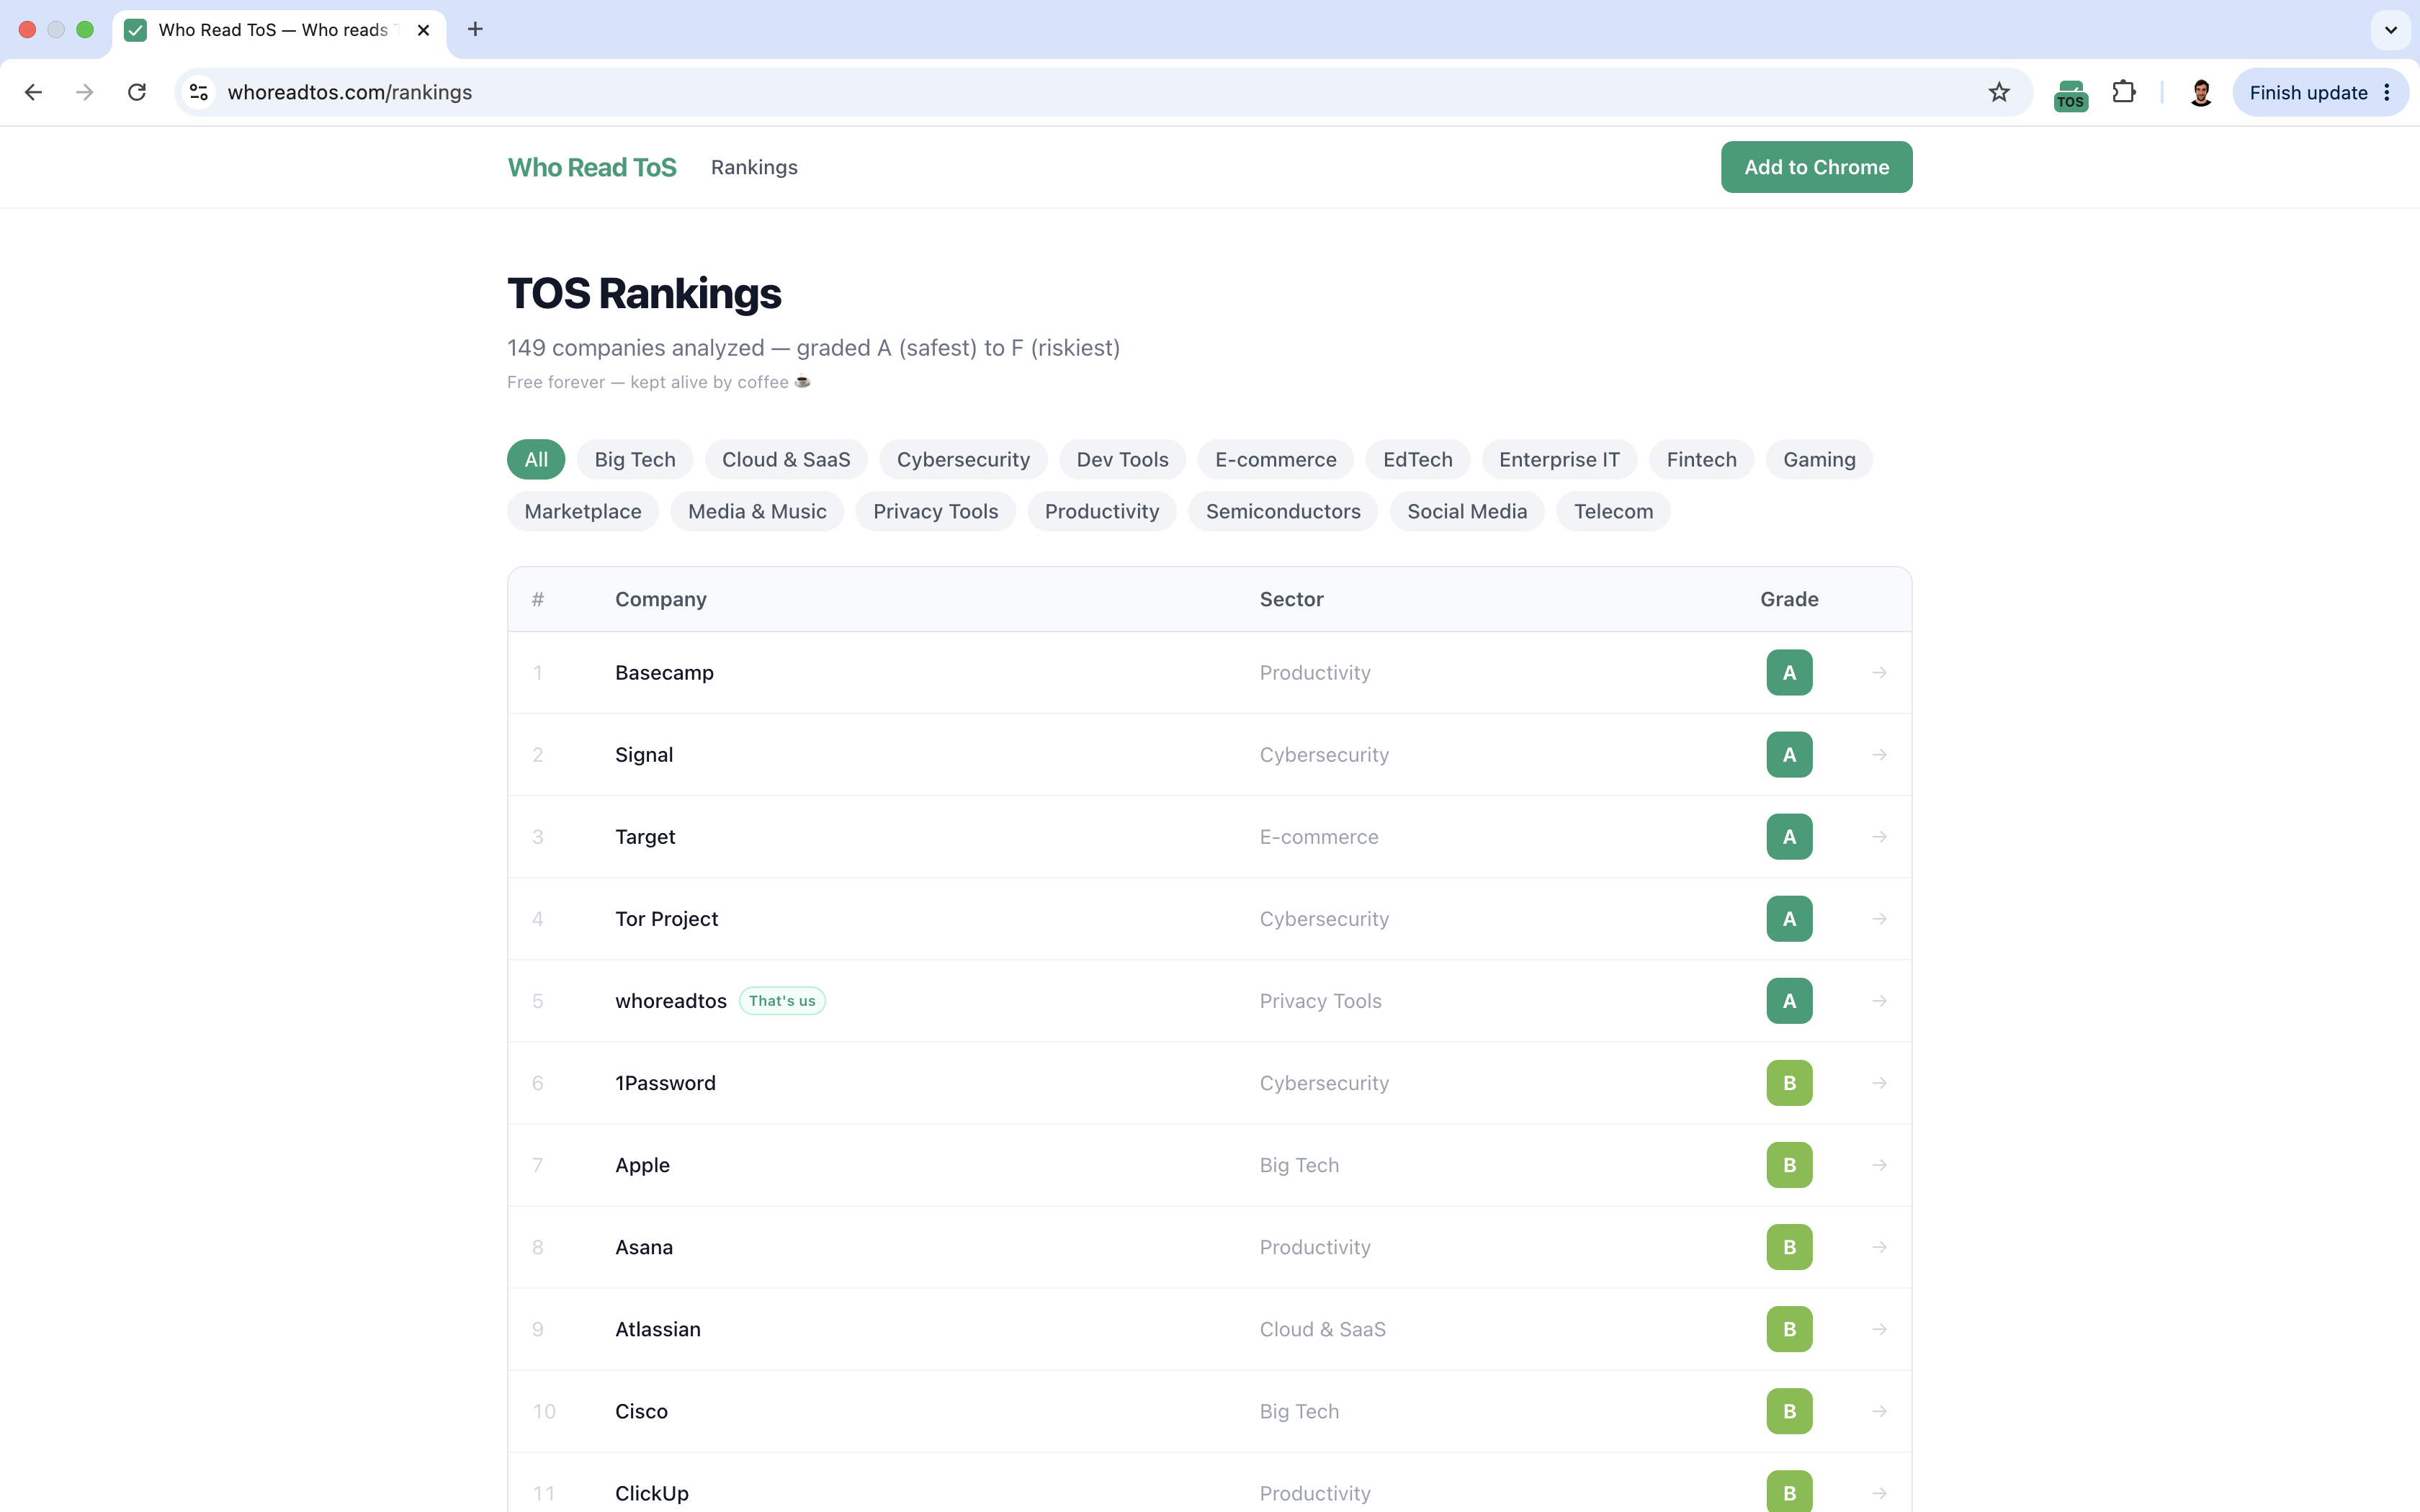This screenshot has width=2420, height=1512.
Task: Filter by Media & Music sector
Action: pyautogui.click(x=757, y=511)
